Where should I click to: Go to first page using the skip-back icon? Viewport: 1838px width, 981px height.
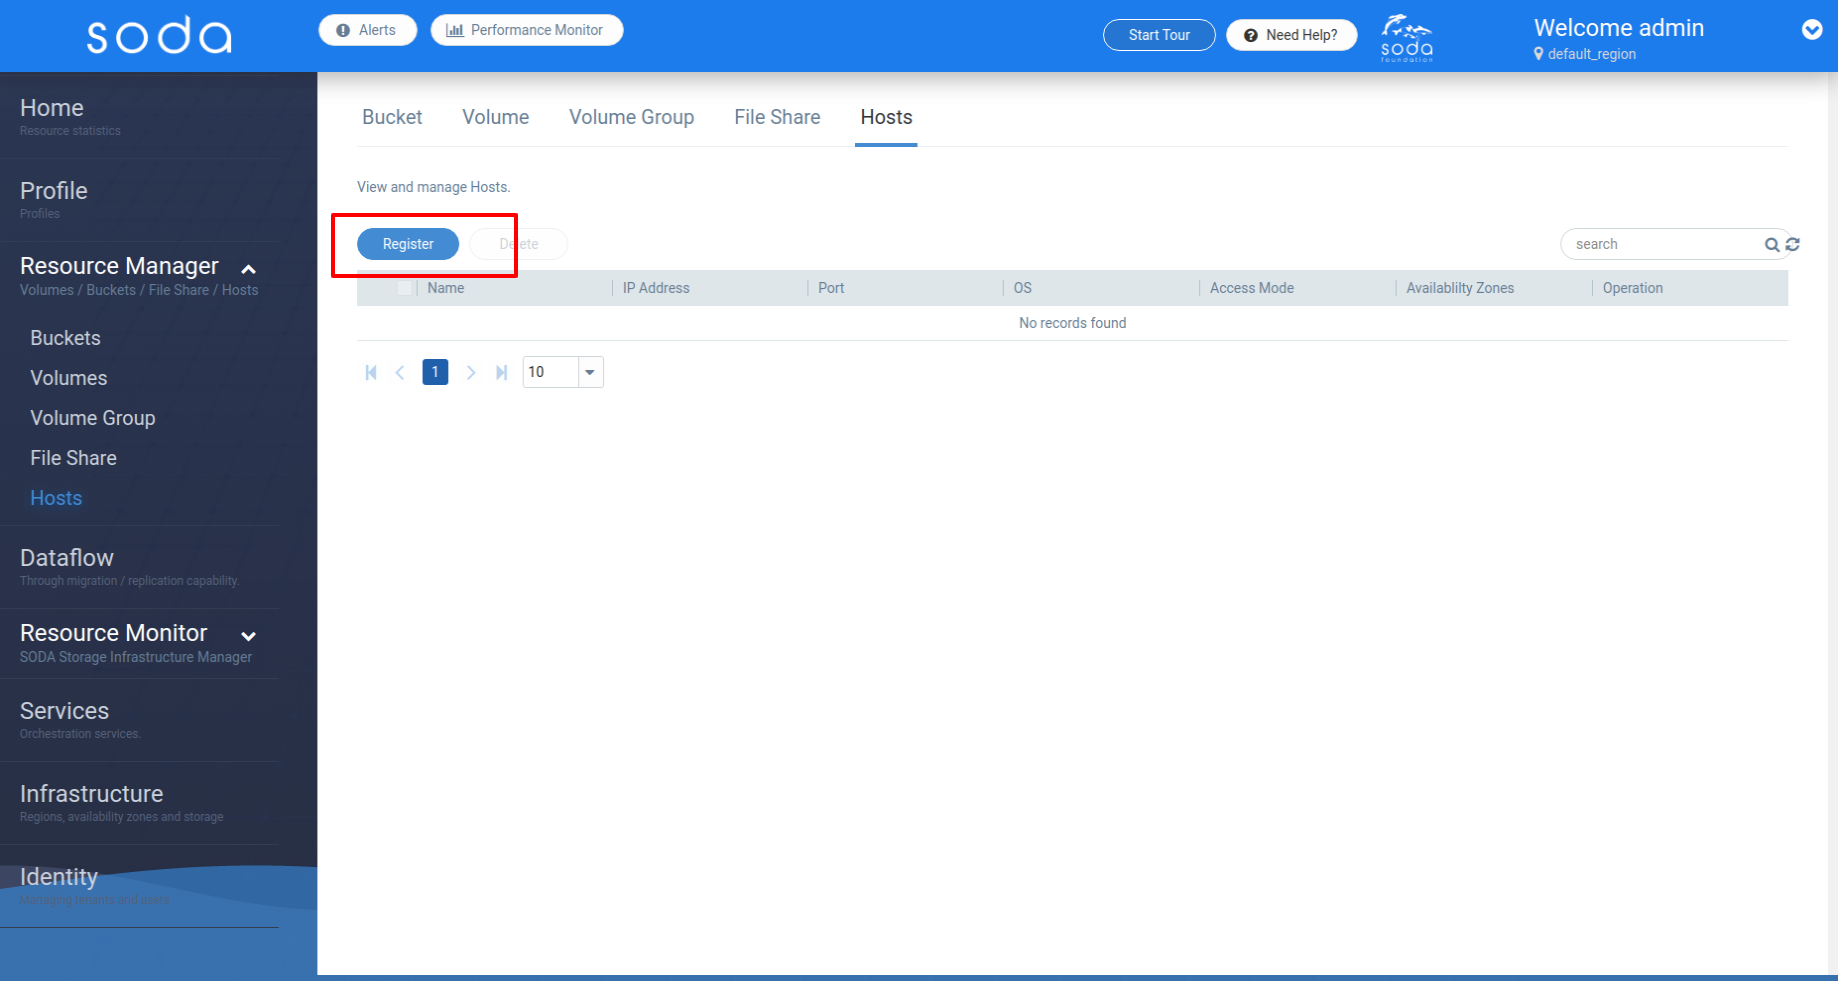371,372
